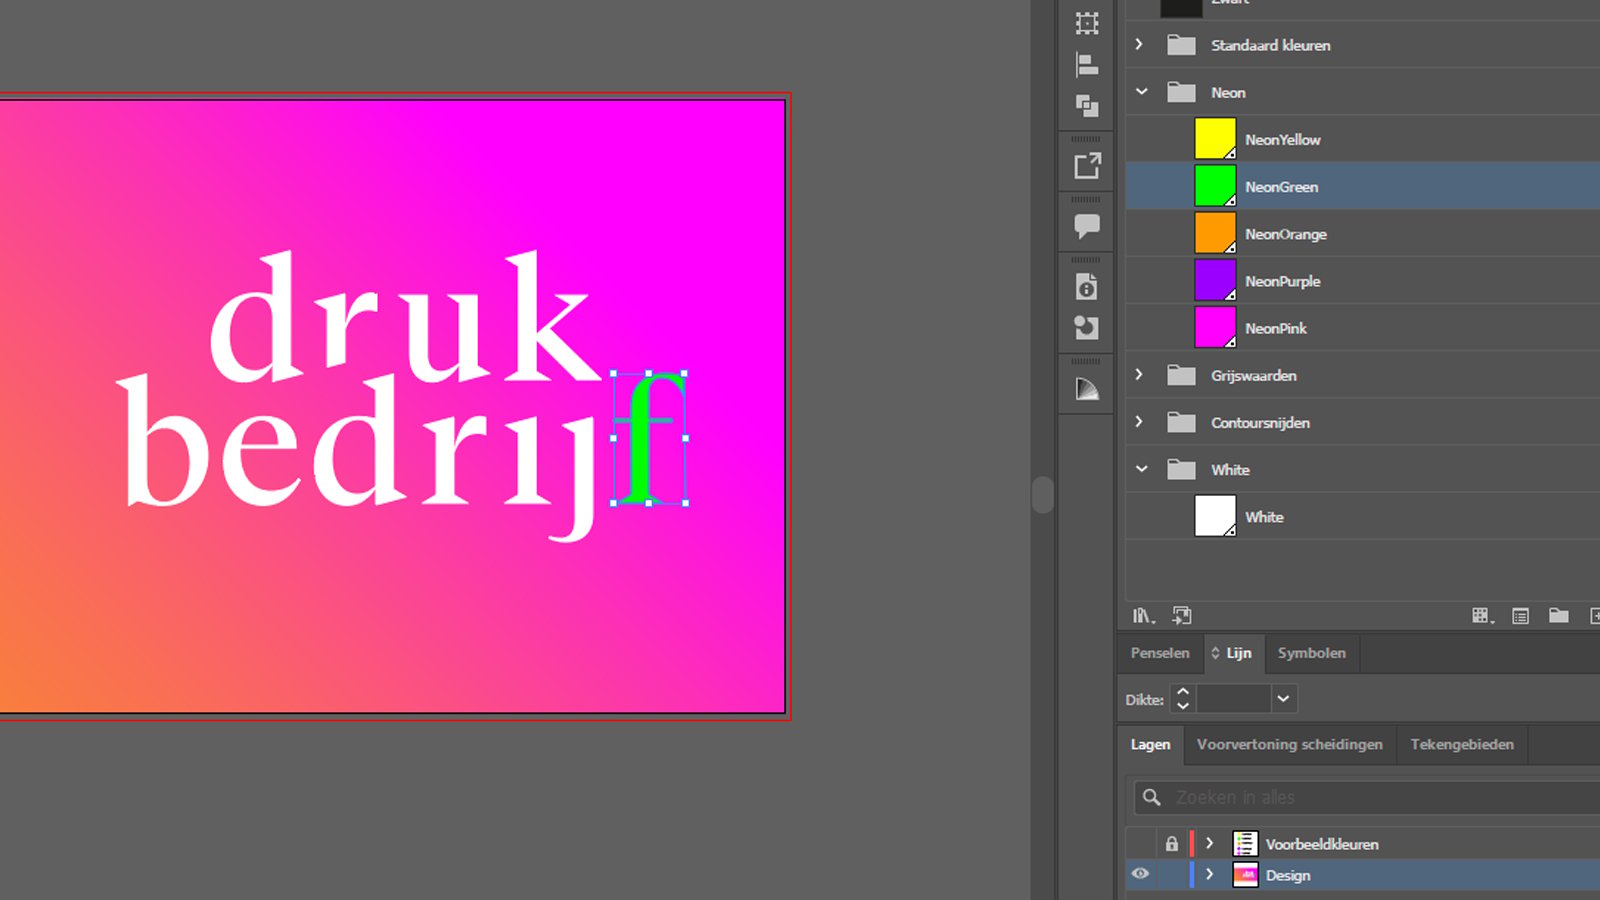
Task: Open the Dikte stroke weight dropdown
Action: [x=1283, y=699]
